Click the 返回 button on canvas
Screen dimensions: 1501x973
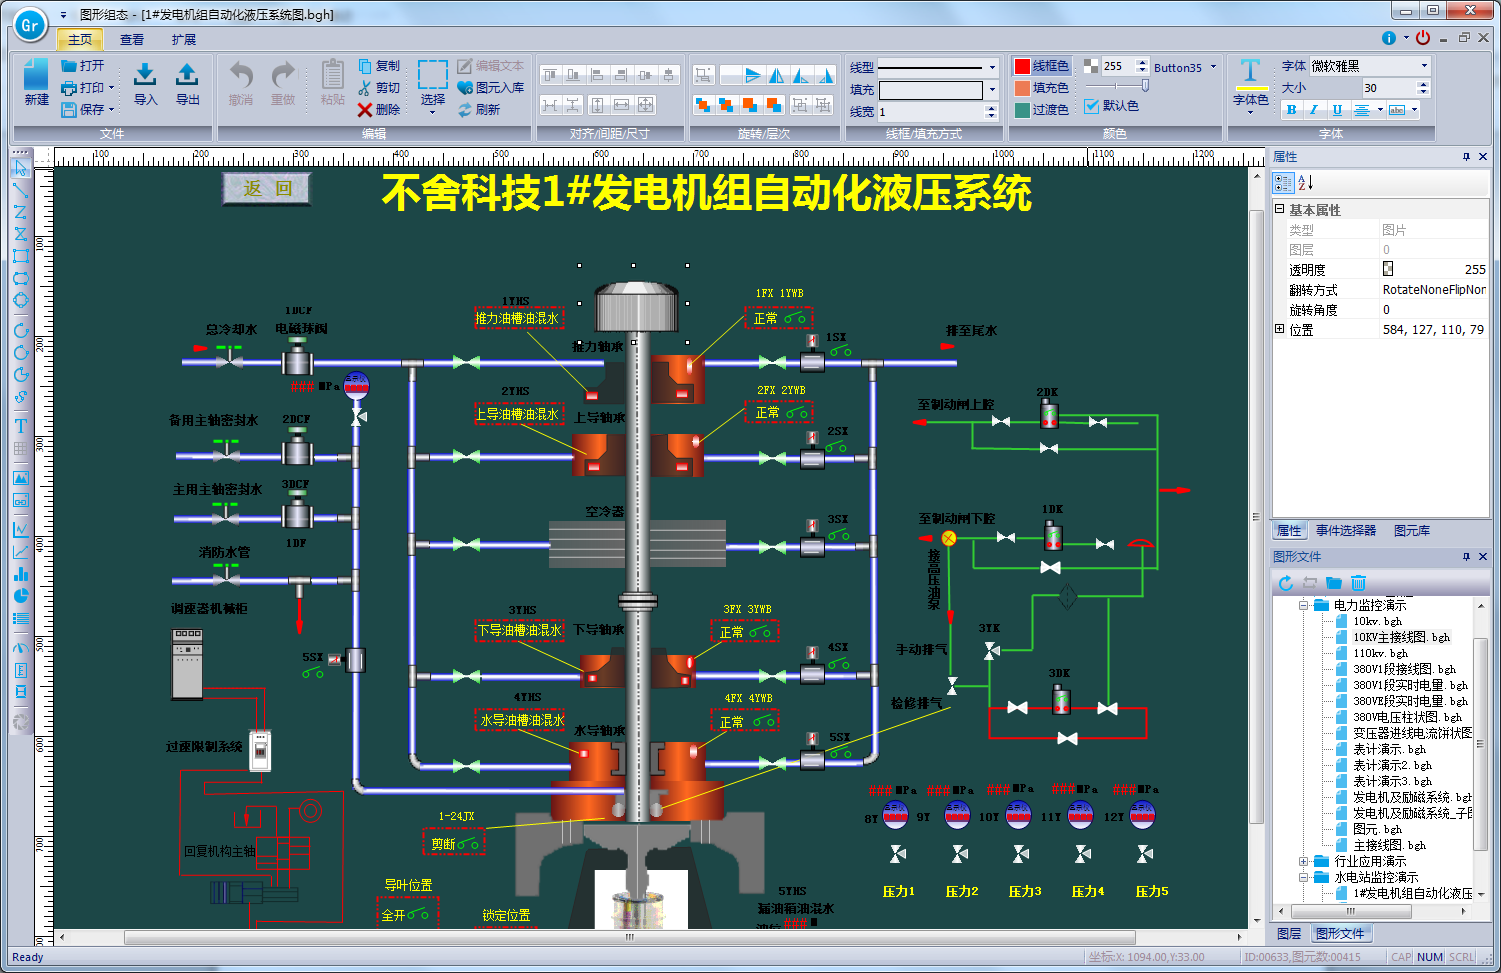(267, 188)
